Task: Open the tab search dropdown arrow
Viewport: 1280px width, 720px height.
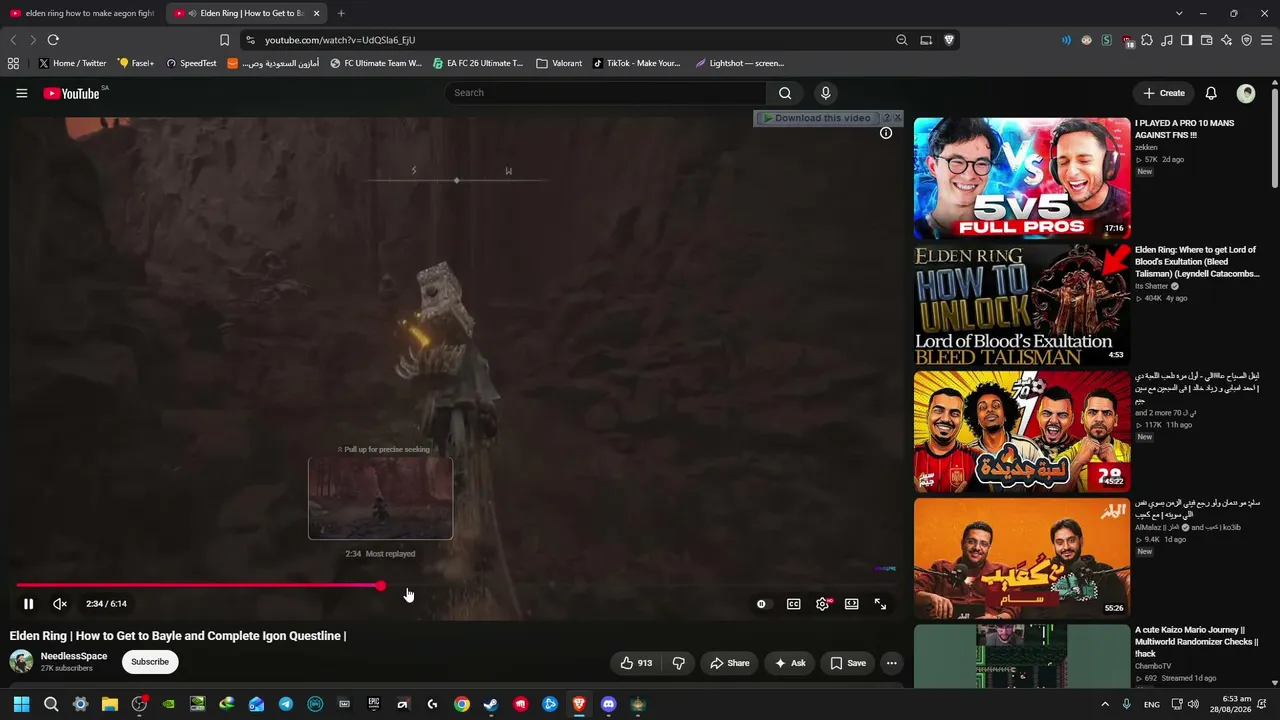Action: [1179, 13]
